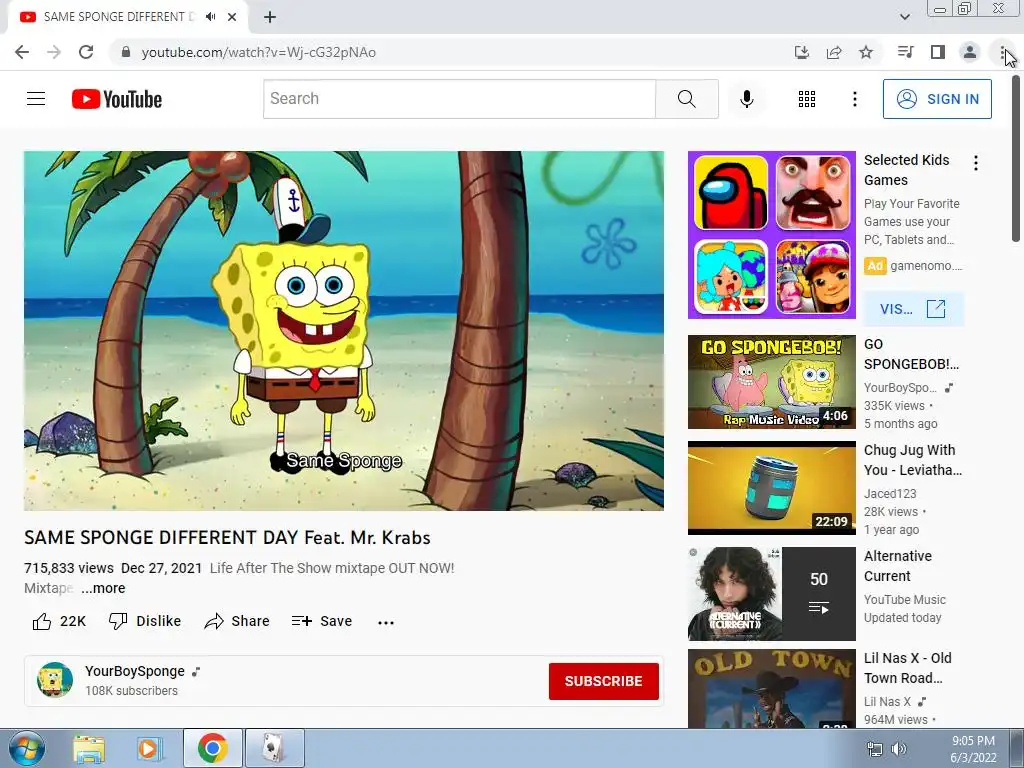Viewport: 1024px width, 768px height.
Task: Click the video player to pause
Action: [344, 330]
